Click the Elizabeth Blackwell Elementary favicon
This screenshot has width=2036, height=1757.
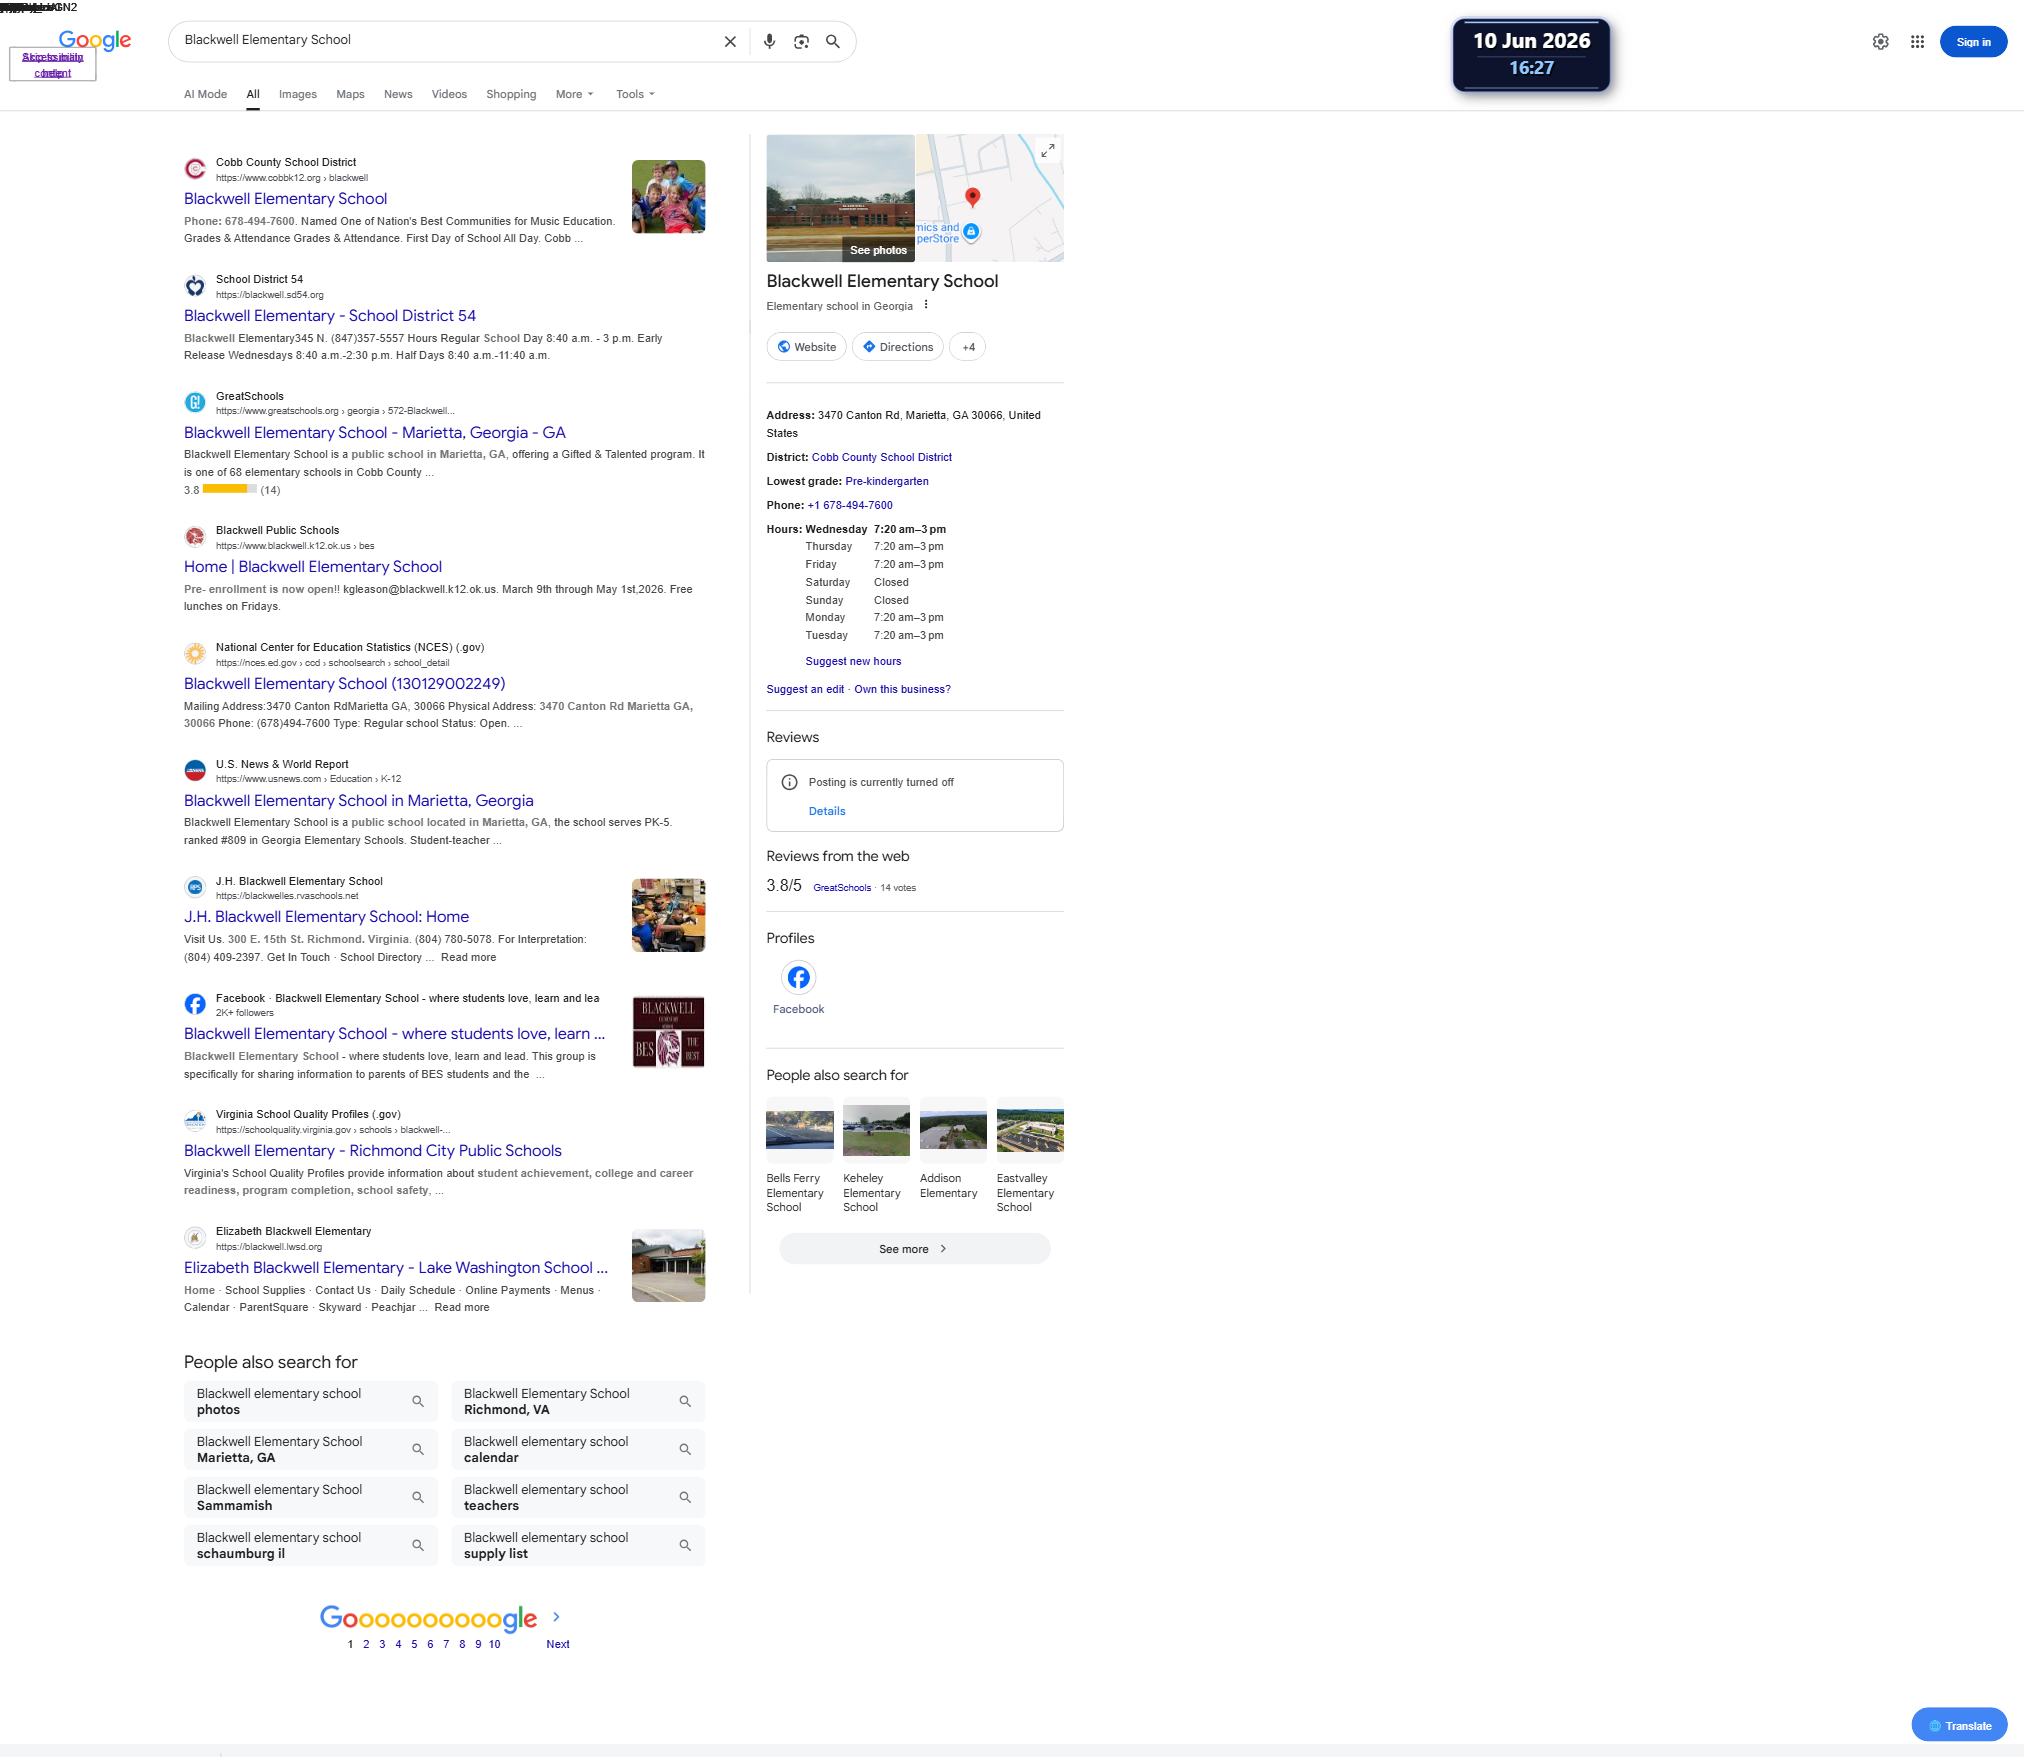pyautogui.click(x=195, y=1238)
